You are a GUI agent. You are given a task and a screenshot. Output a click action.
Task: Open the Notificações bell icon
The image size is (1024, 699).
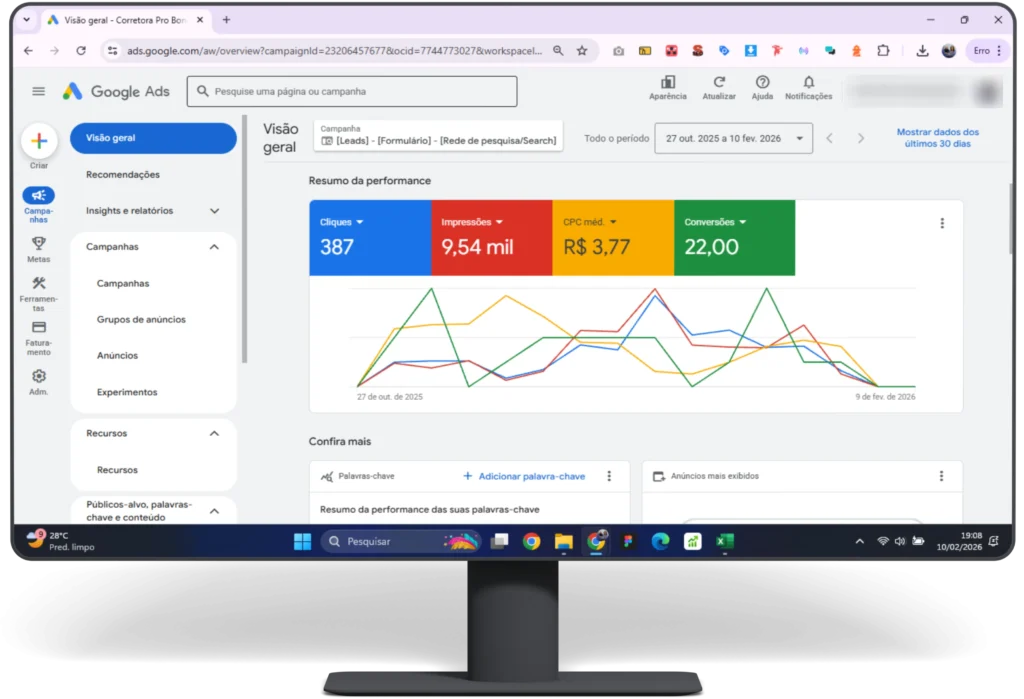tap(808, 83)
